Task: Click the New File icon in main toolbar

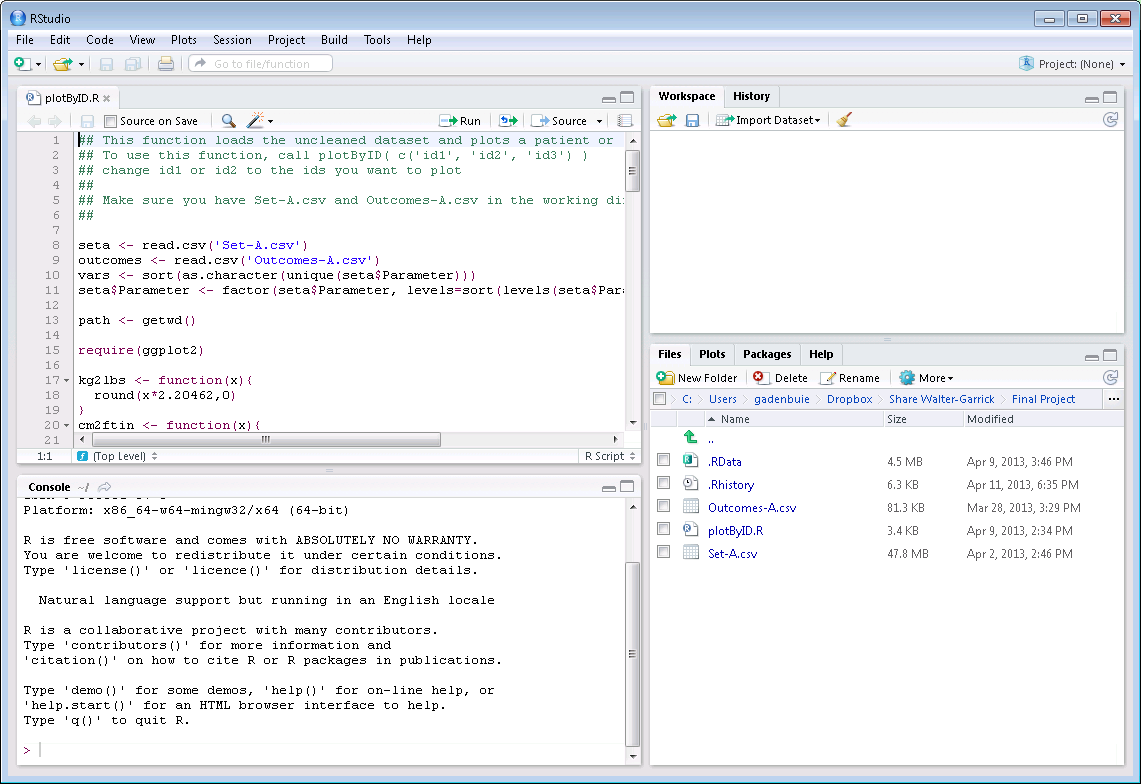Action: point(21,64)
